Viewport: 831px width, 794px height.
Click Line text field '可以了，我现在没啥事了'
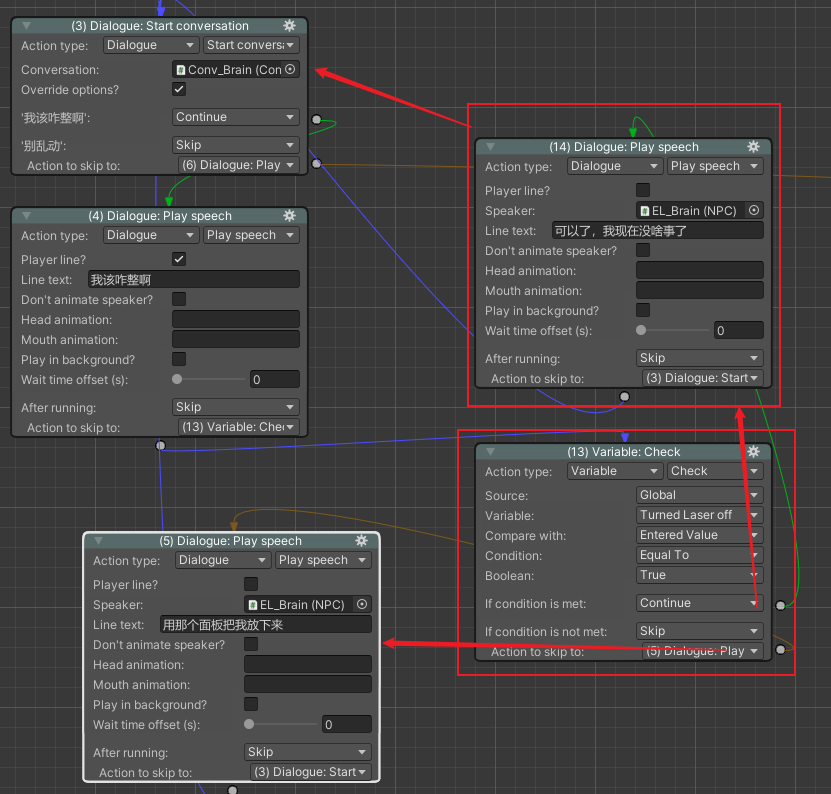[x=658, y=231]
